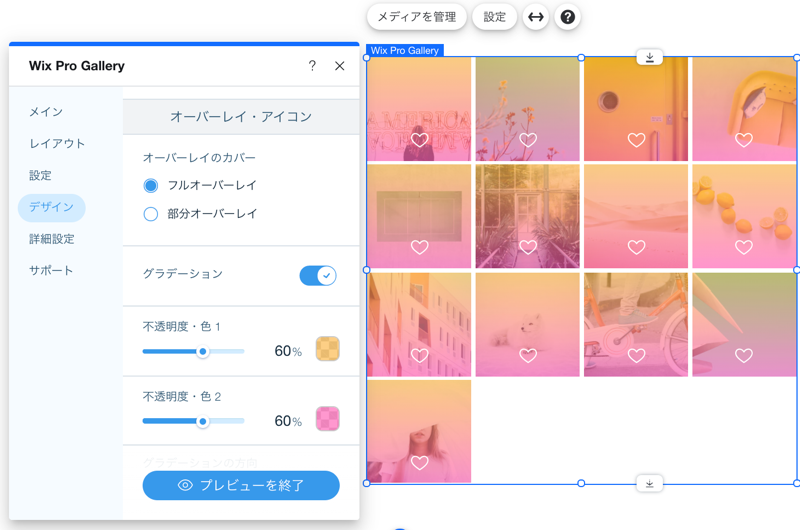This screenshot has height=530, width=800.
Task: Click the 60% value for color 1
Action: [x=288, y=351]
